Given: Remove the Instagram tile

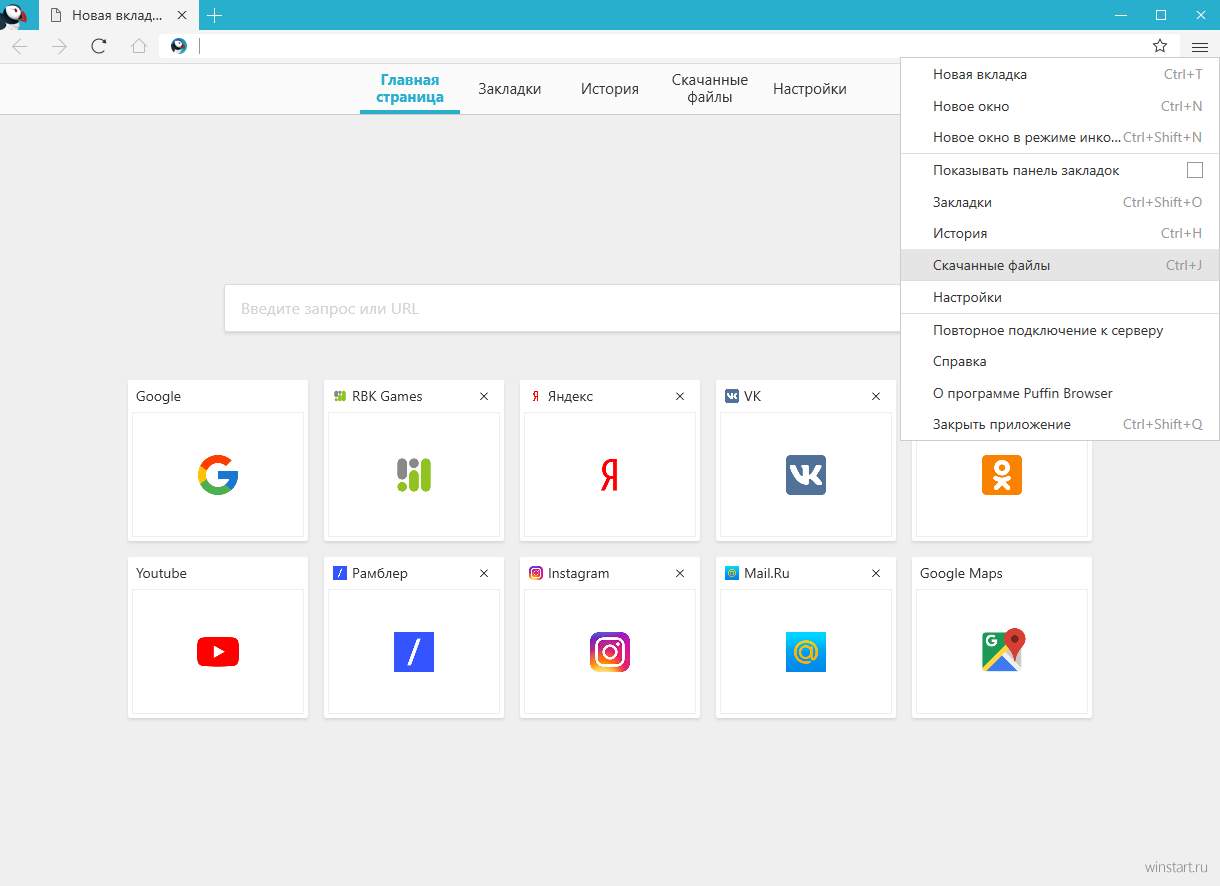Looking at the screenshot, I should coord(680,573).
